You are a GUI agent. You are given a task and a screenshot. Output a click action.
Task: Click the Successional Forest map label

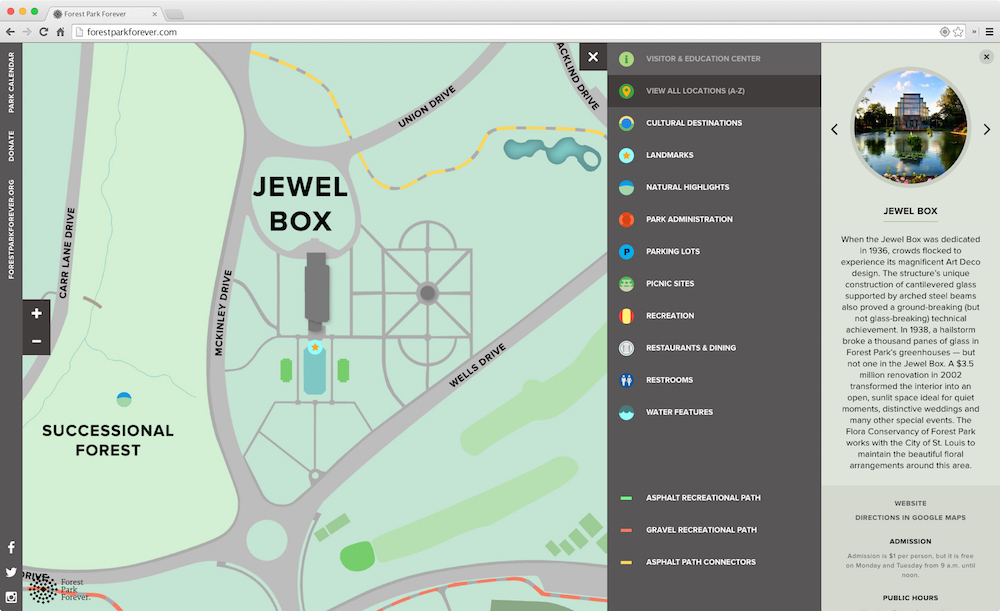[x=108, y=440]
